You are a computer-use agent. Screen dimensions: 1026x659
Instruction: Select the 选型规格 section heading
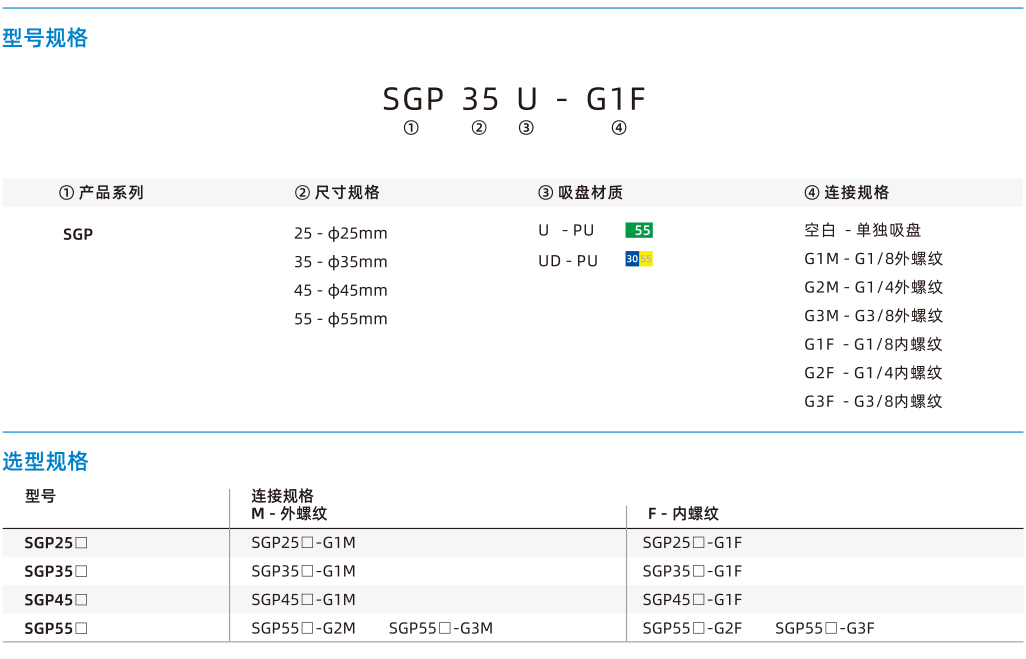pos(45,461)
